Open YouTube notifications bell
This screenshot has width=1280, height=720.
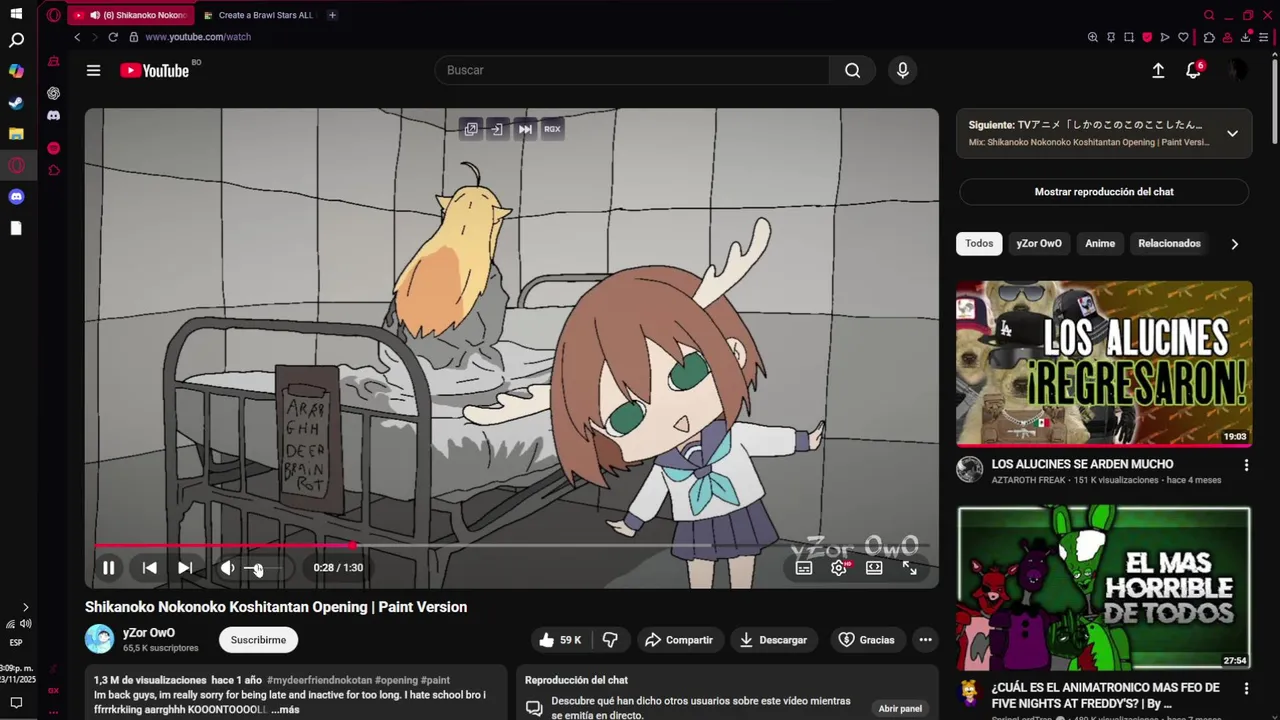click(x=1194, y=70)
